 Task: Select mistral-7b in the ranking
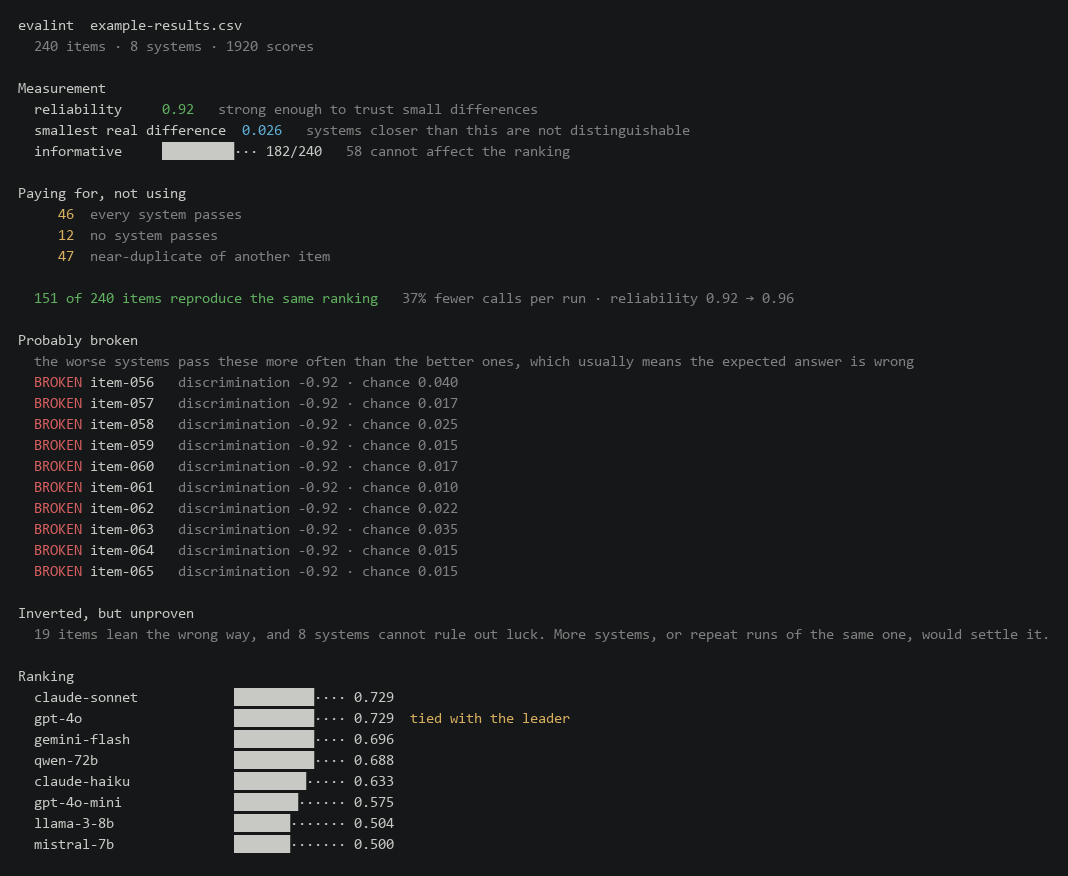(x=74, y=845)
